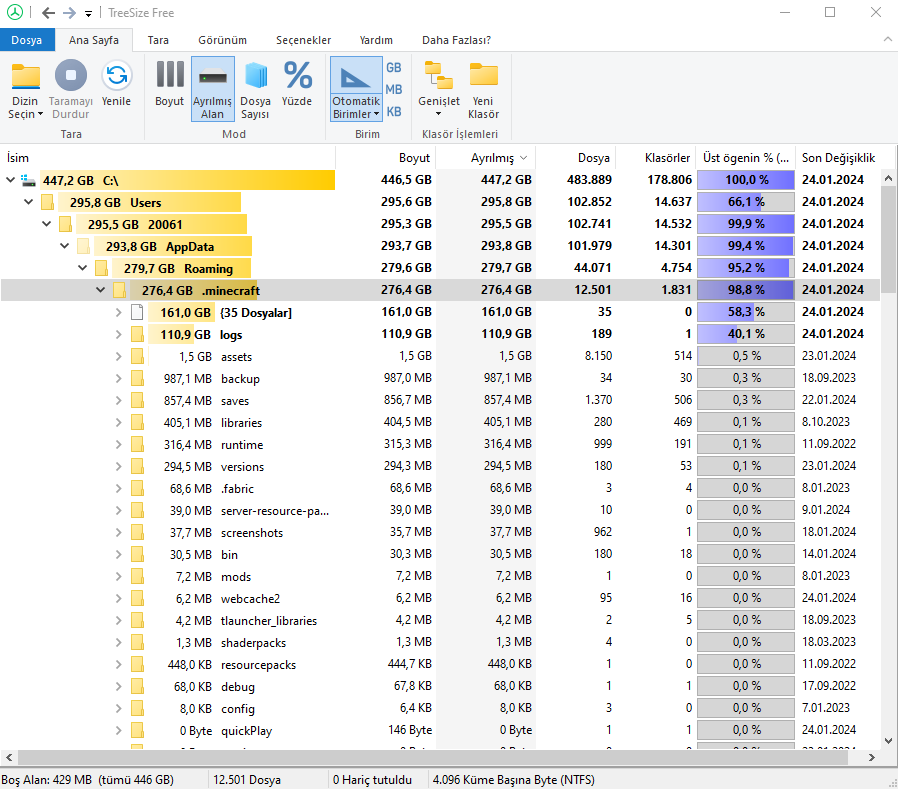
Task: Click the screenshots folder icon
Action: pyautogui.click(x=137, y=532)
